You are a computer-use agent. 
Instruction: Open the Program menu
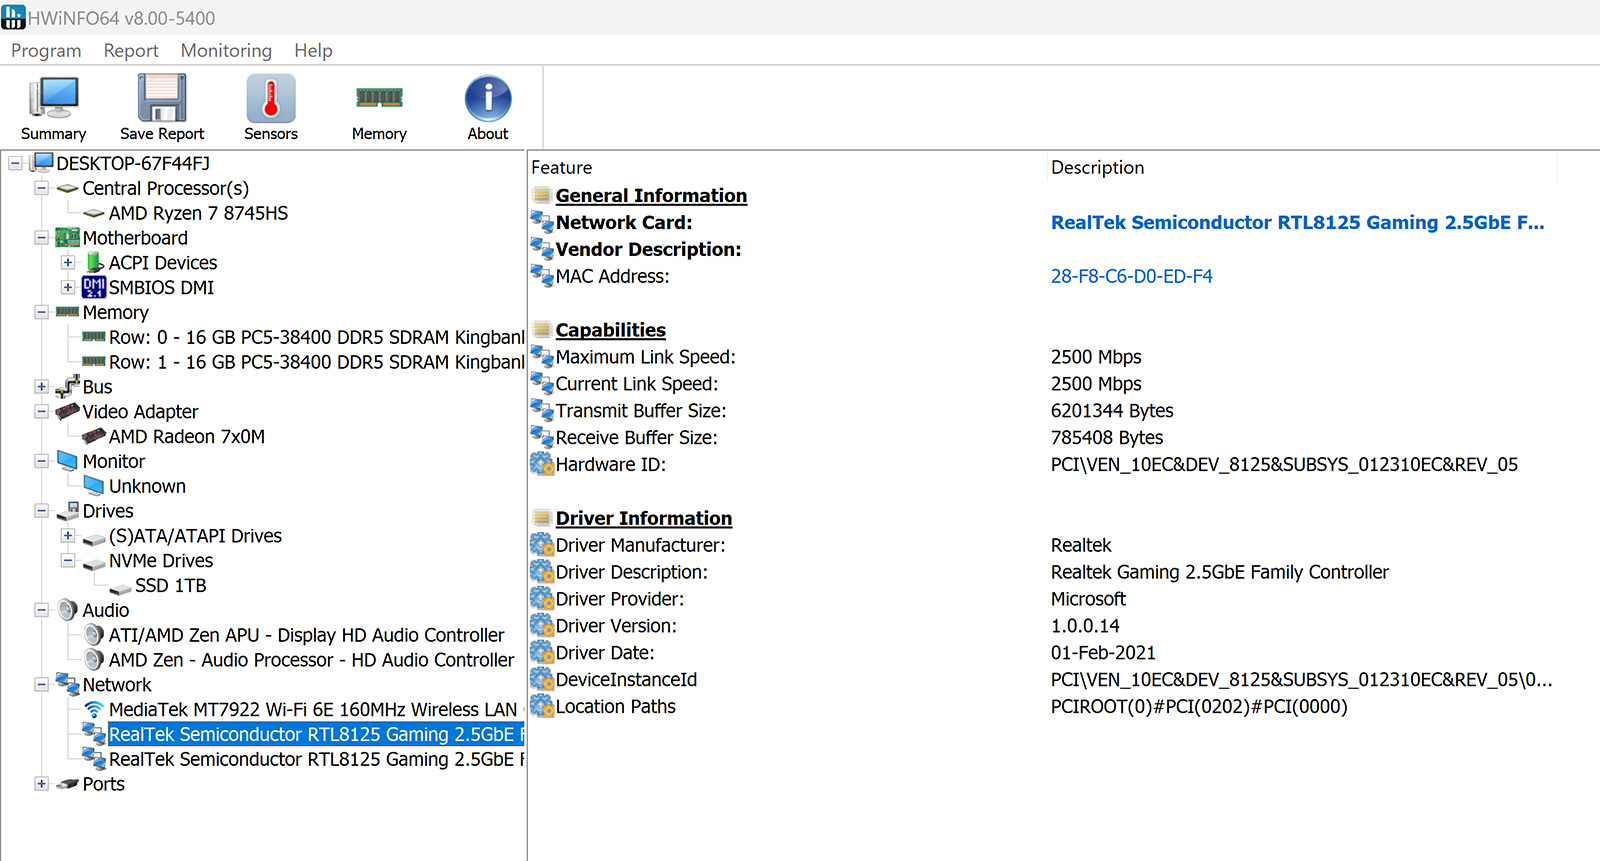(x=46, y=50)
